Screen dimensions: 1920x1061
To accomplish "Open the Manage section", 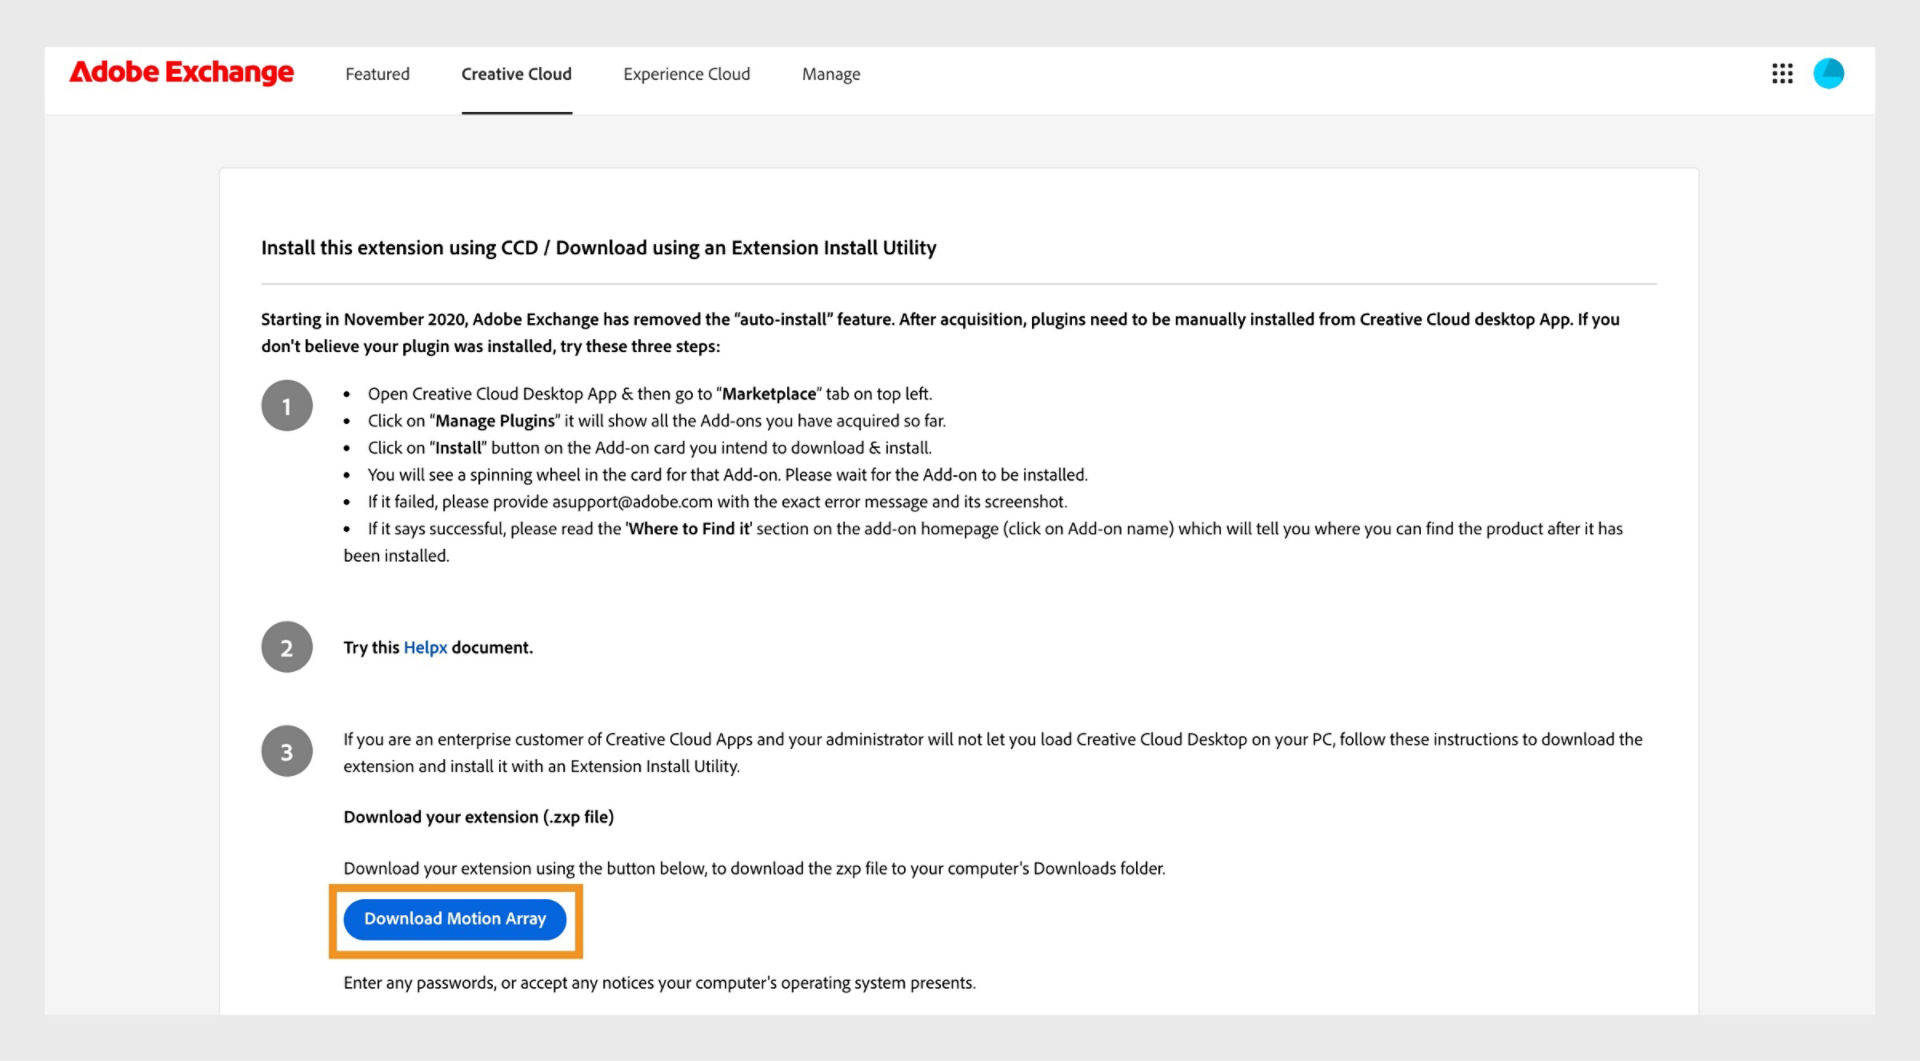I will coord(830,73).
